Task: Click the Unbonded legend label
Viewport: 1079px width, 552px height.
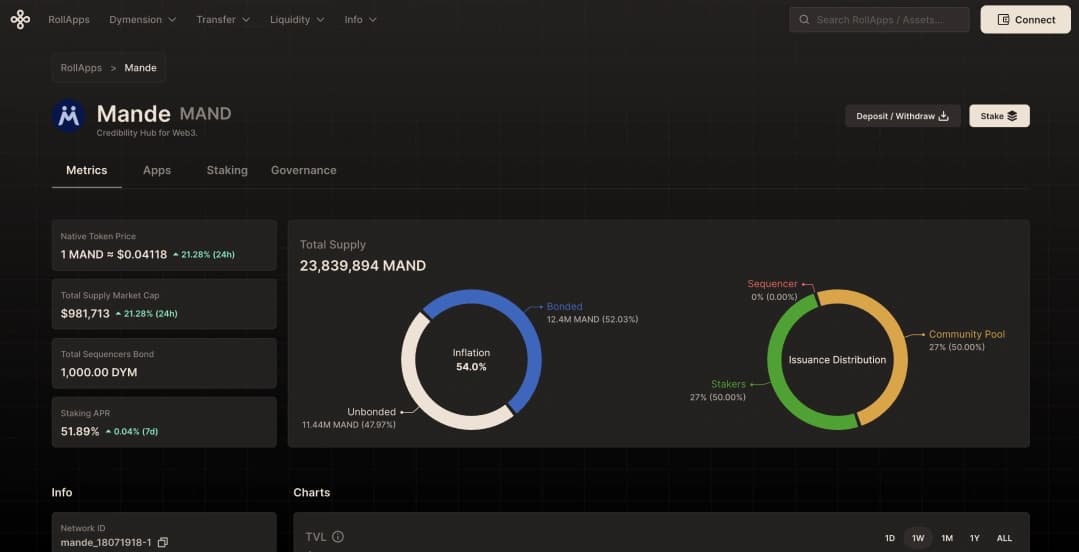Action: [x=372, y=412]
